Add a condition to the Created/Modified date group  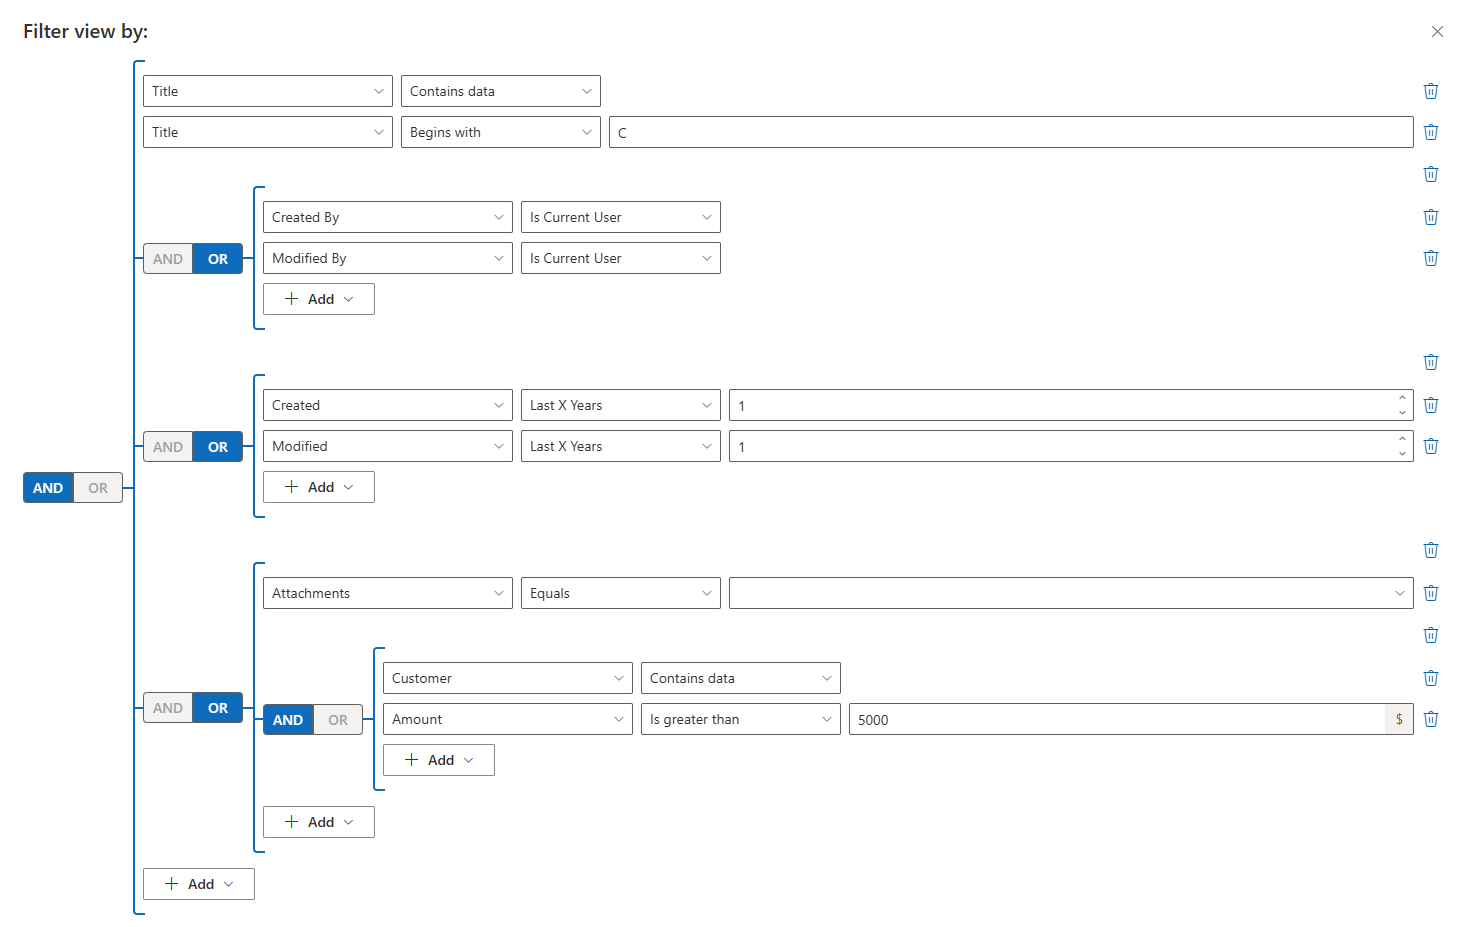[x=319, y=487]
